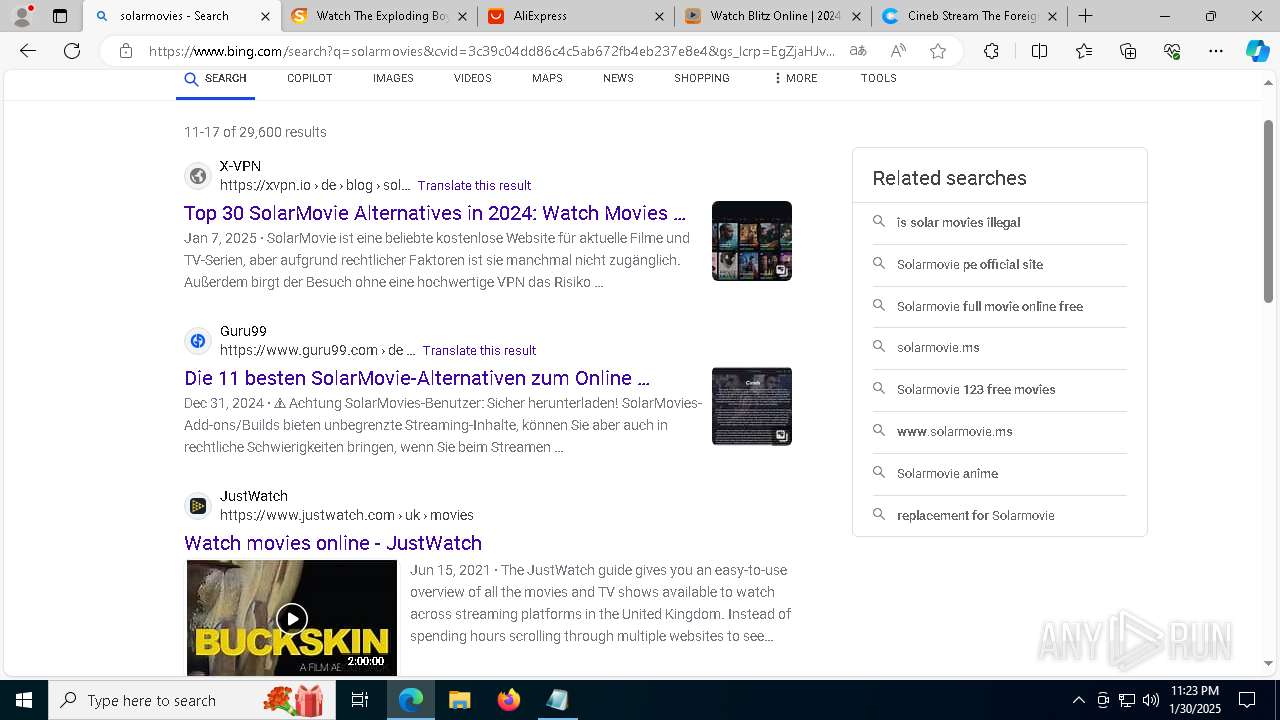Close the solarmovies Search tab

265,16
